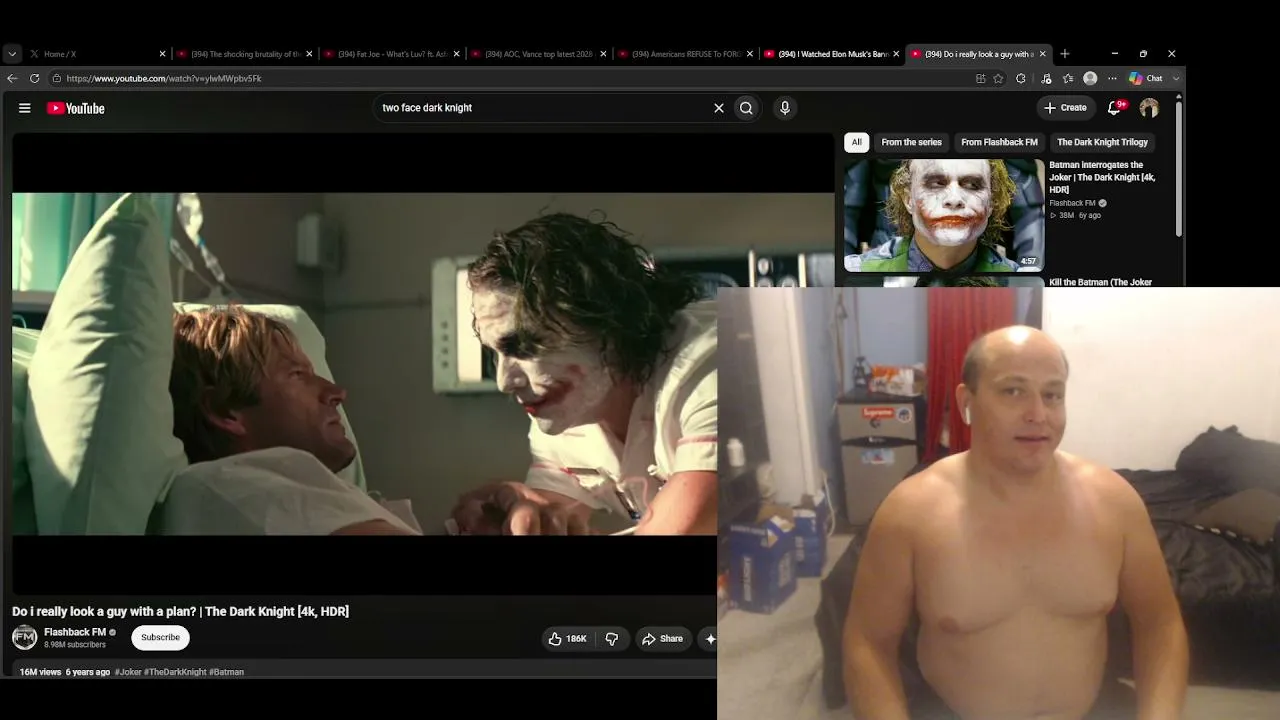Image resolution: width=1280 pixels, height=720 pixels.
Task: Open the Flashback FM channel name link
Action: tap(75, 632)
